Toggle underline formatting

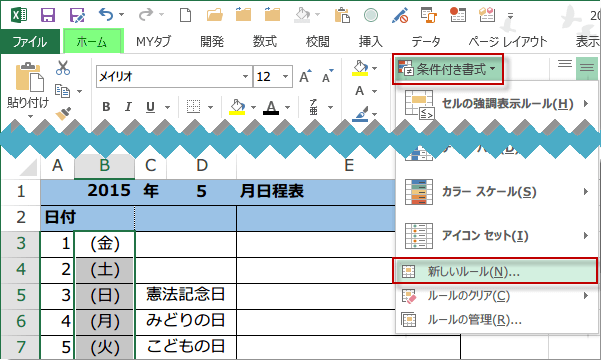click(150, 107)
